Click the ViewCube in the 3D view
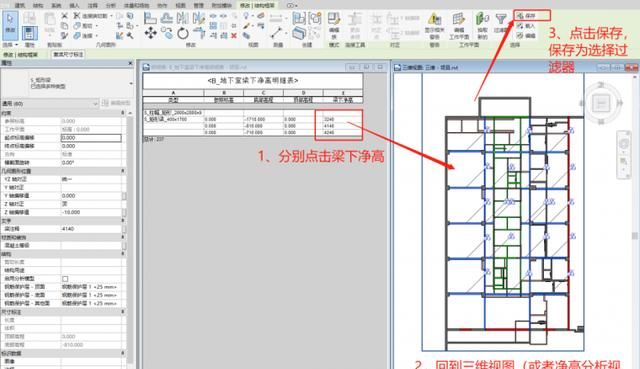 (601, 103)
